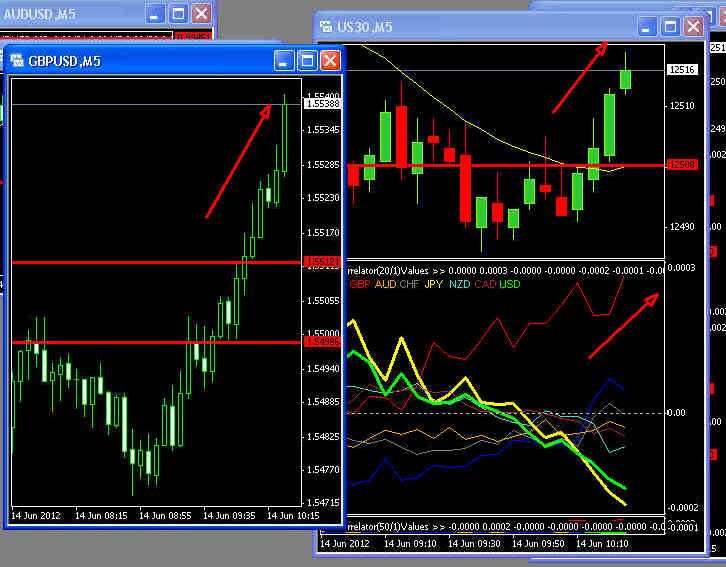The image size is (726, 567).
Task: Click the 1.54770 axis price in GBPUSD
Action: (x=323, y=469)
